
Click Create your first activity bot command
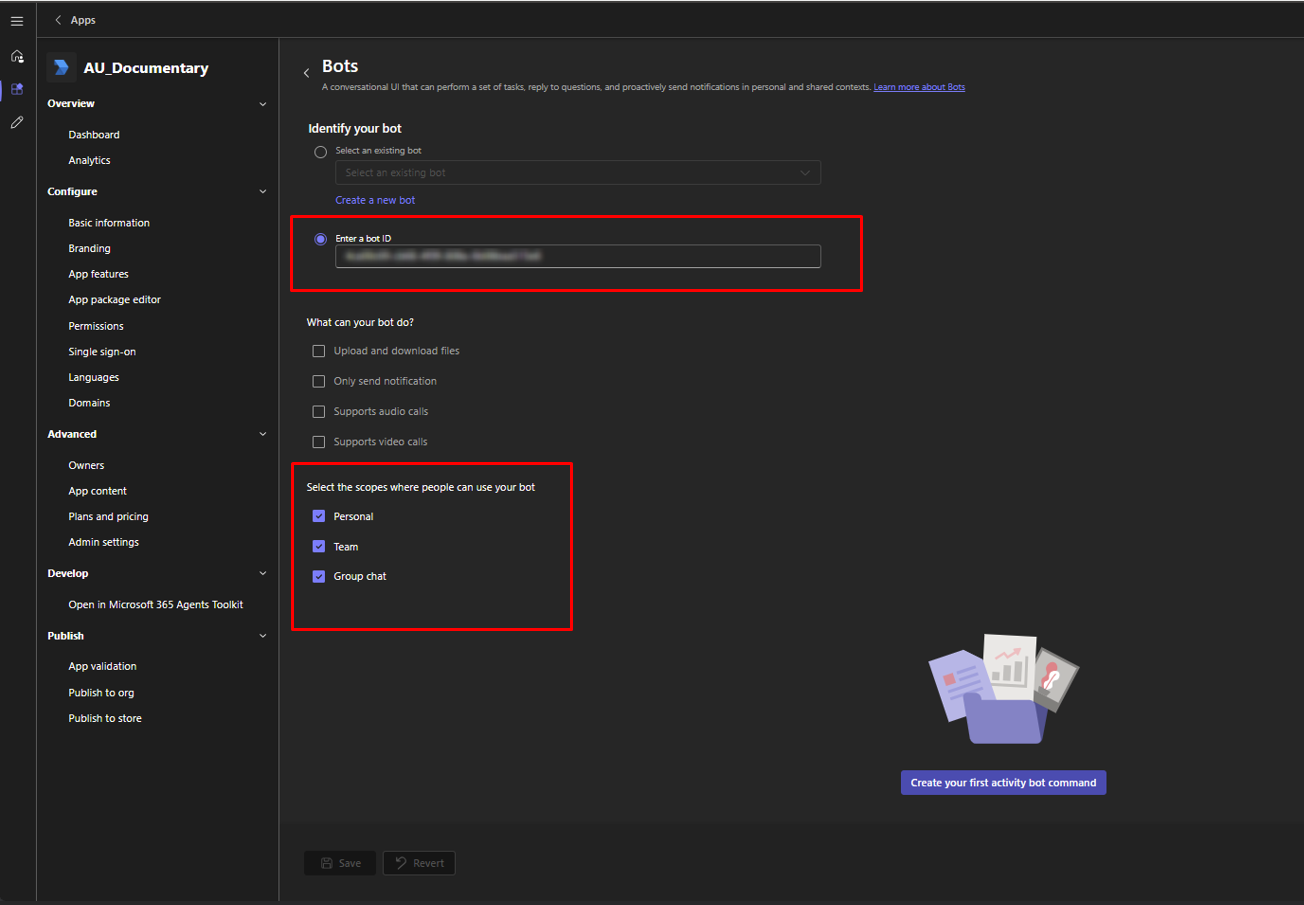point(1003,783)
